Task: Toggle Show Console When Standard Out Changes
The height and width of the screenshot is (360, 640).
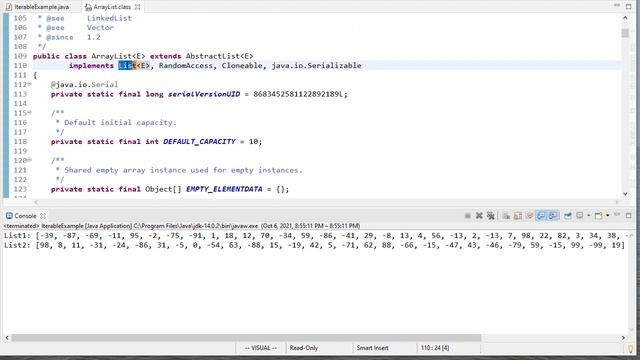Action: [541, 216]
